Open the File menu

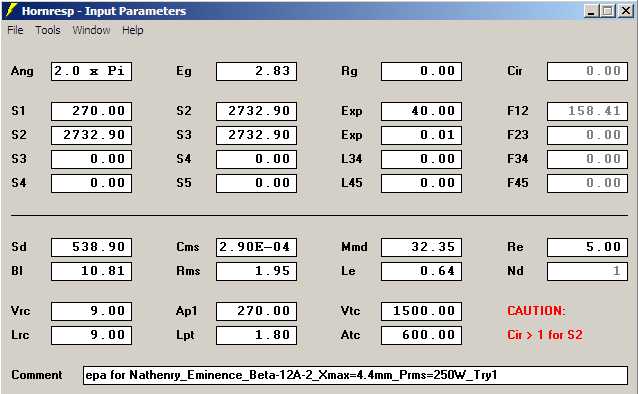(15, 30)
